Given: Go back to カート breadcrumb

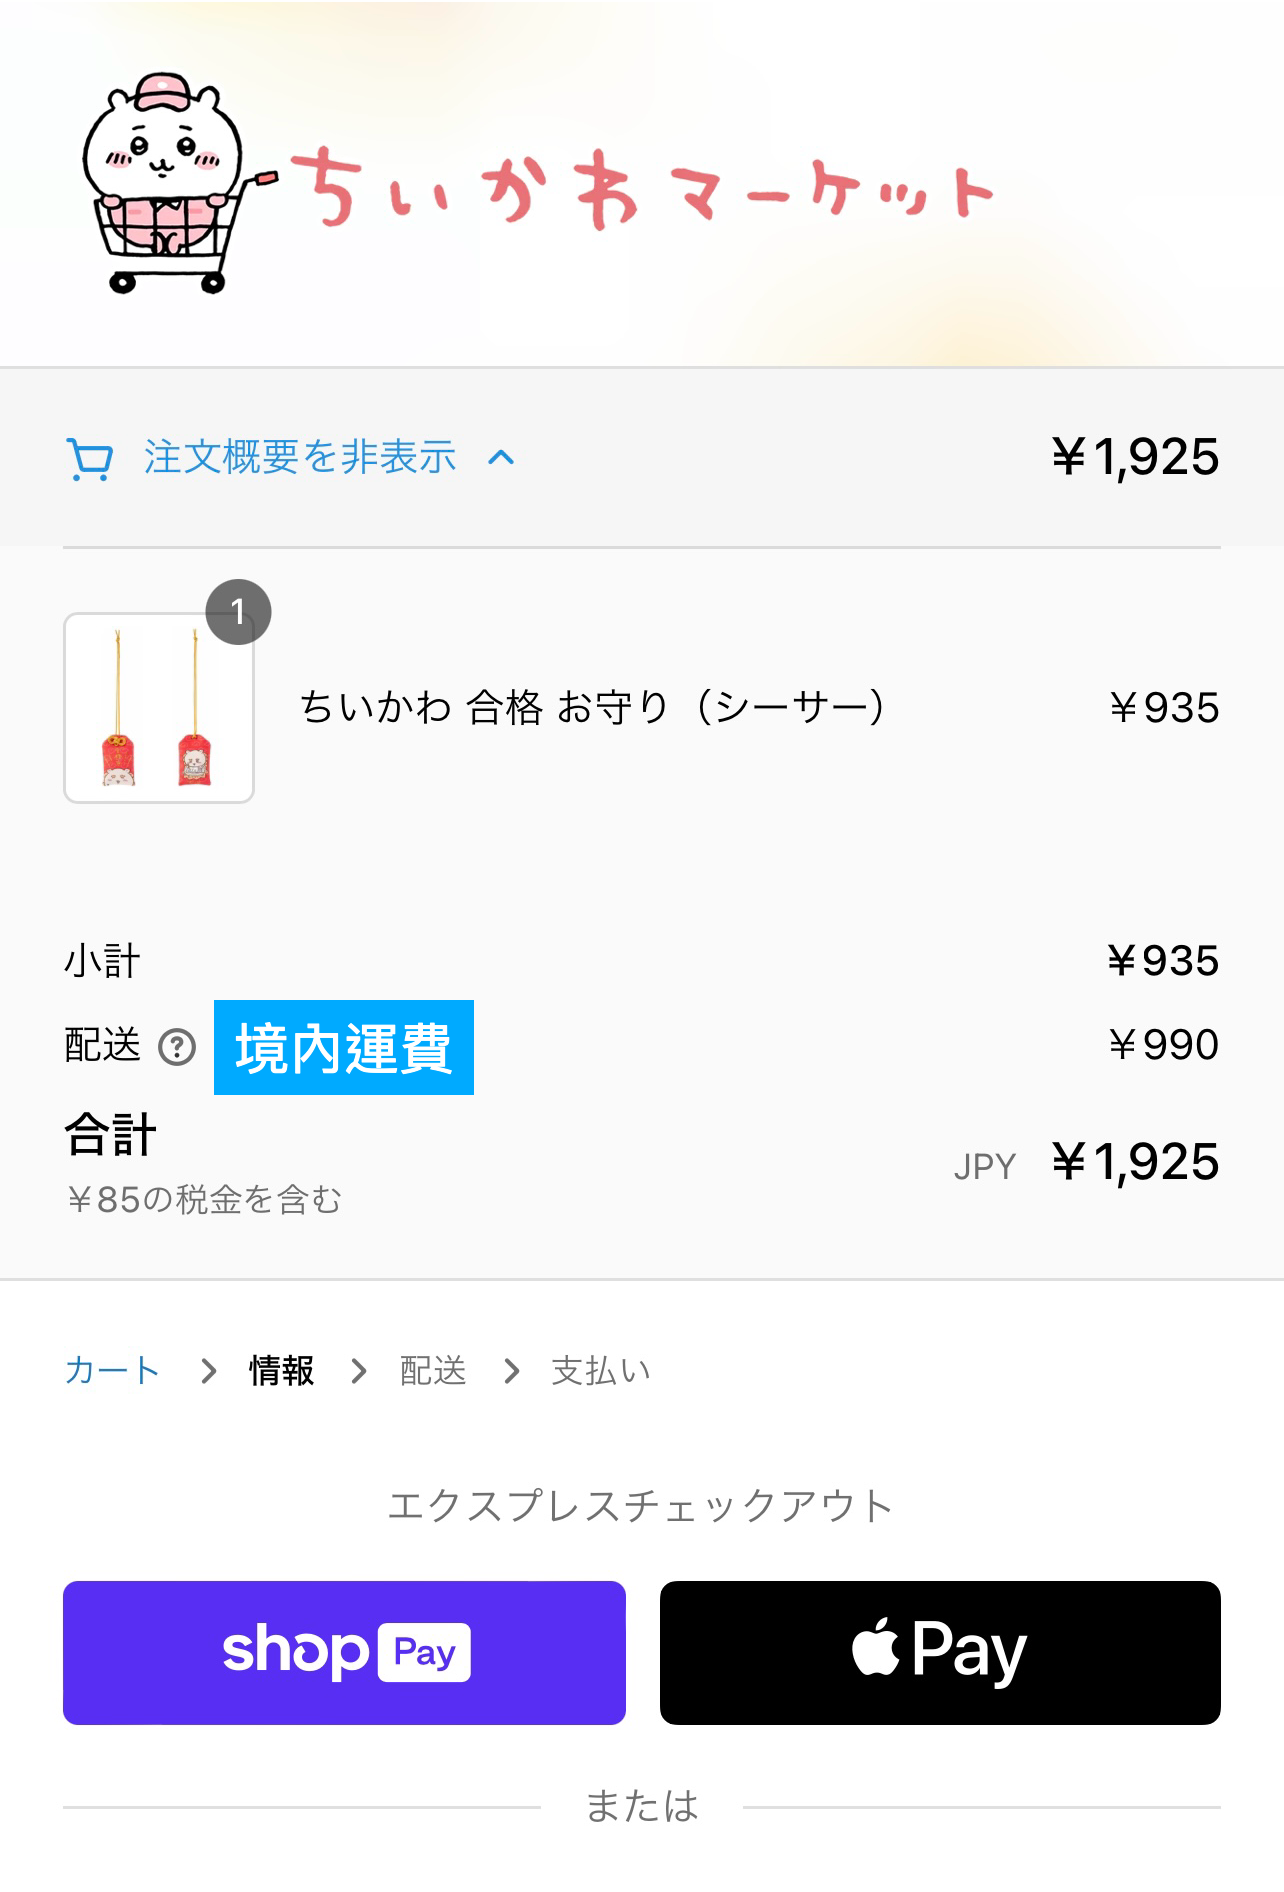Looking at the screenshot, I should pyautogui.click(x=112, y=1370).
